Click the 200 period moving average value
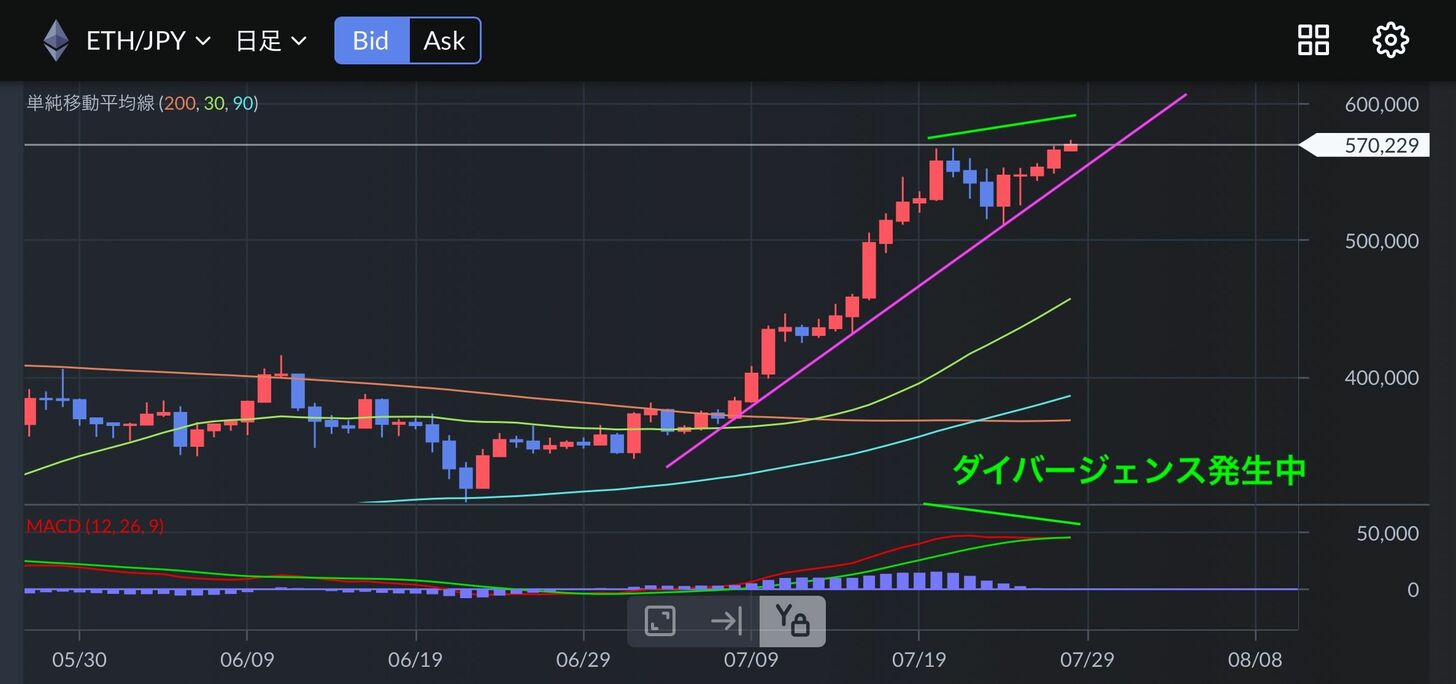This screenshot has width=1456, height=684. 180,103
